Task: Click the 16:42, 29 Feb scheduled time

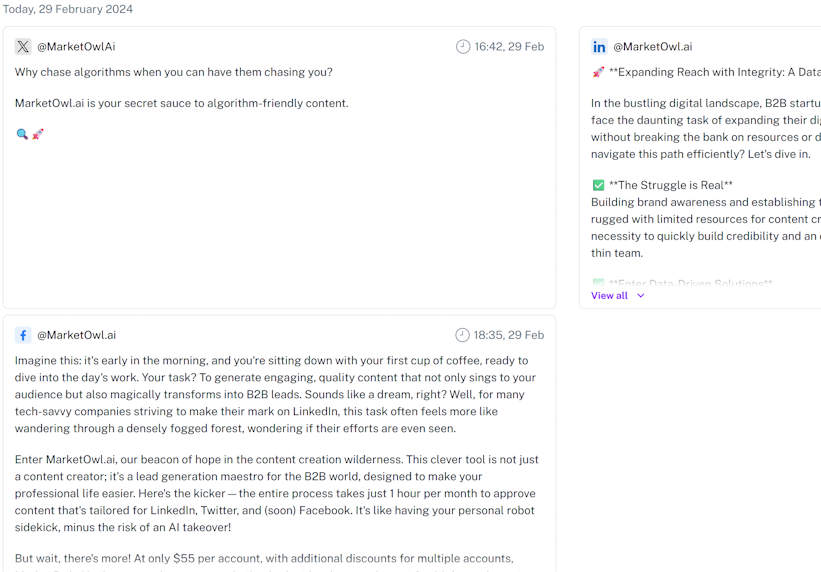Action: coord(509,47)
